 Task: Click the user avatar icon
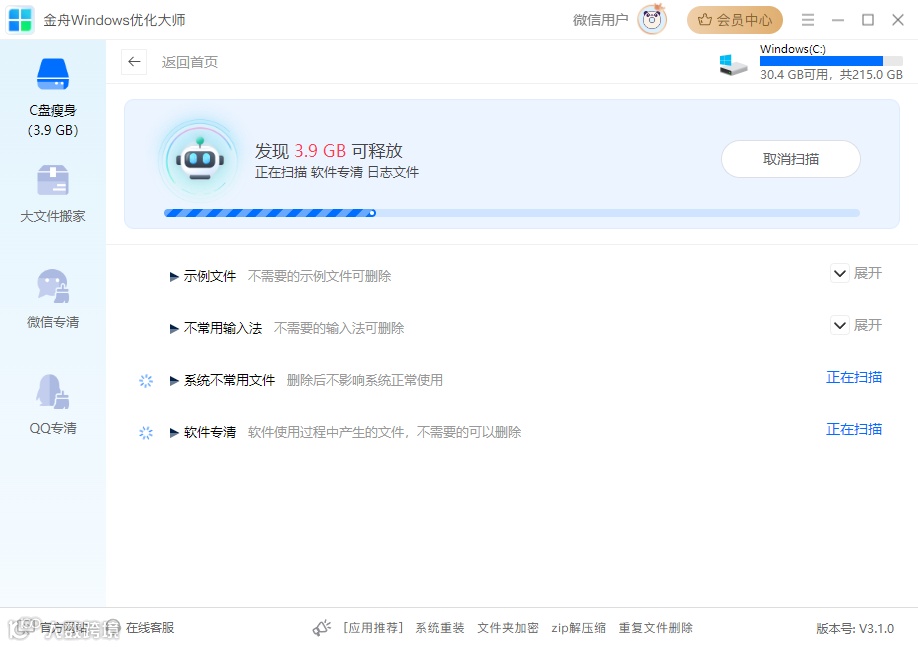click(x=652, y=20)
